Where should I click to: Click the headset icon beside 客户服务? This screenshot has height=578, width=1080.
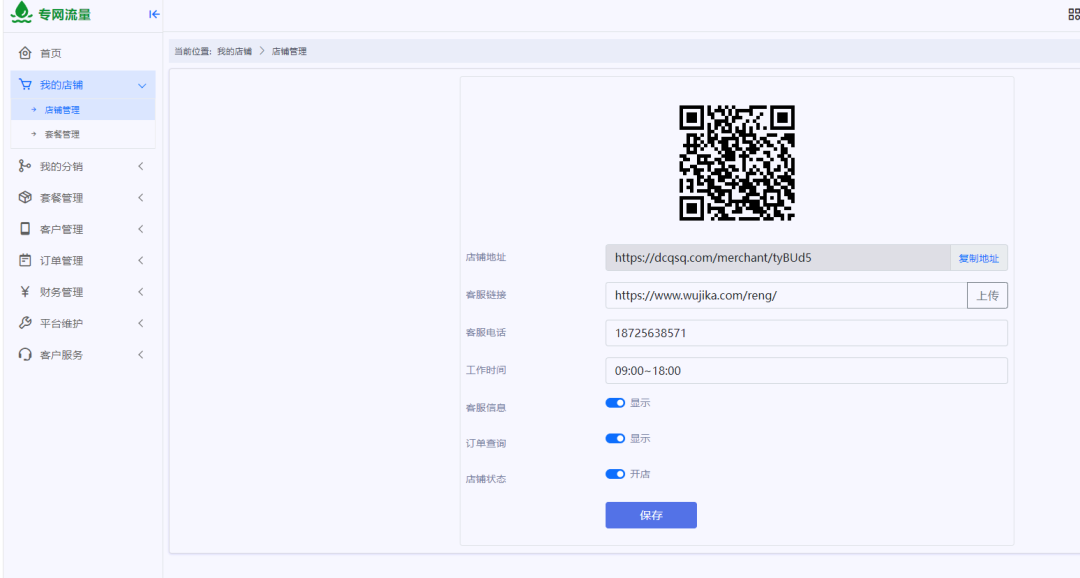[x=25, y=355]
